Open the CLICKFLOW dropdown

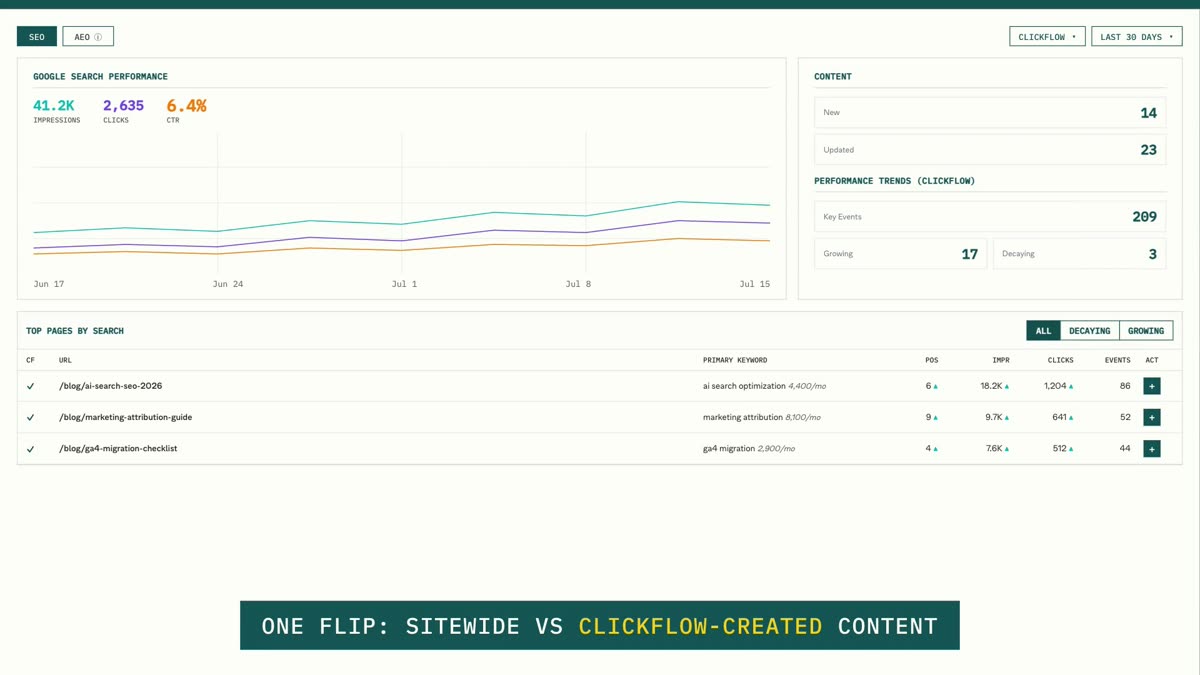[x=1047, y=37]
